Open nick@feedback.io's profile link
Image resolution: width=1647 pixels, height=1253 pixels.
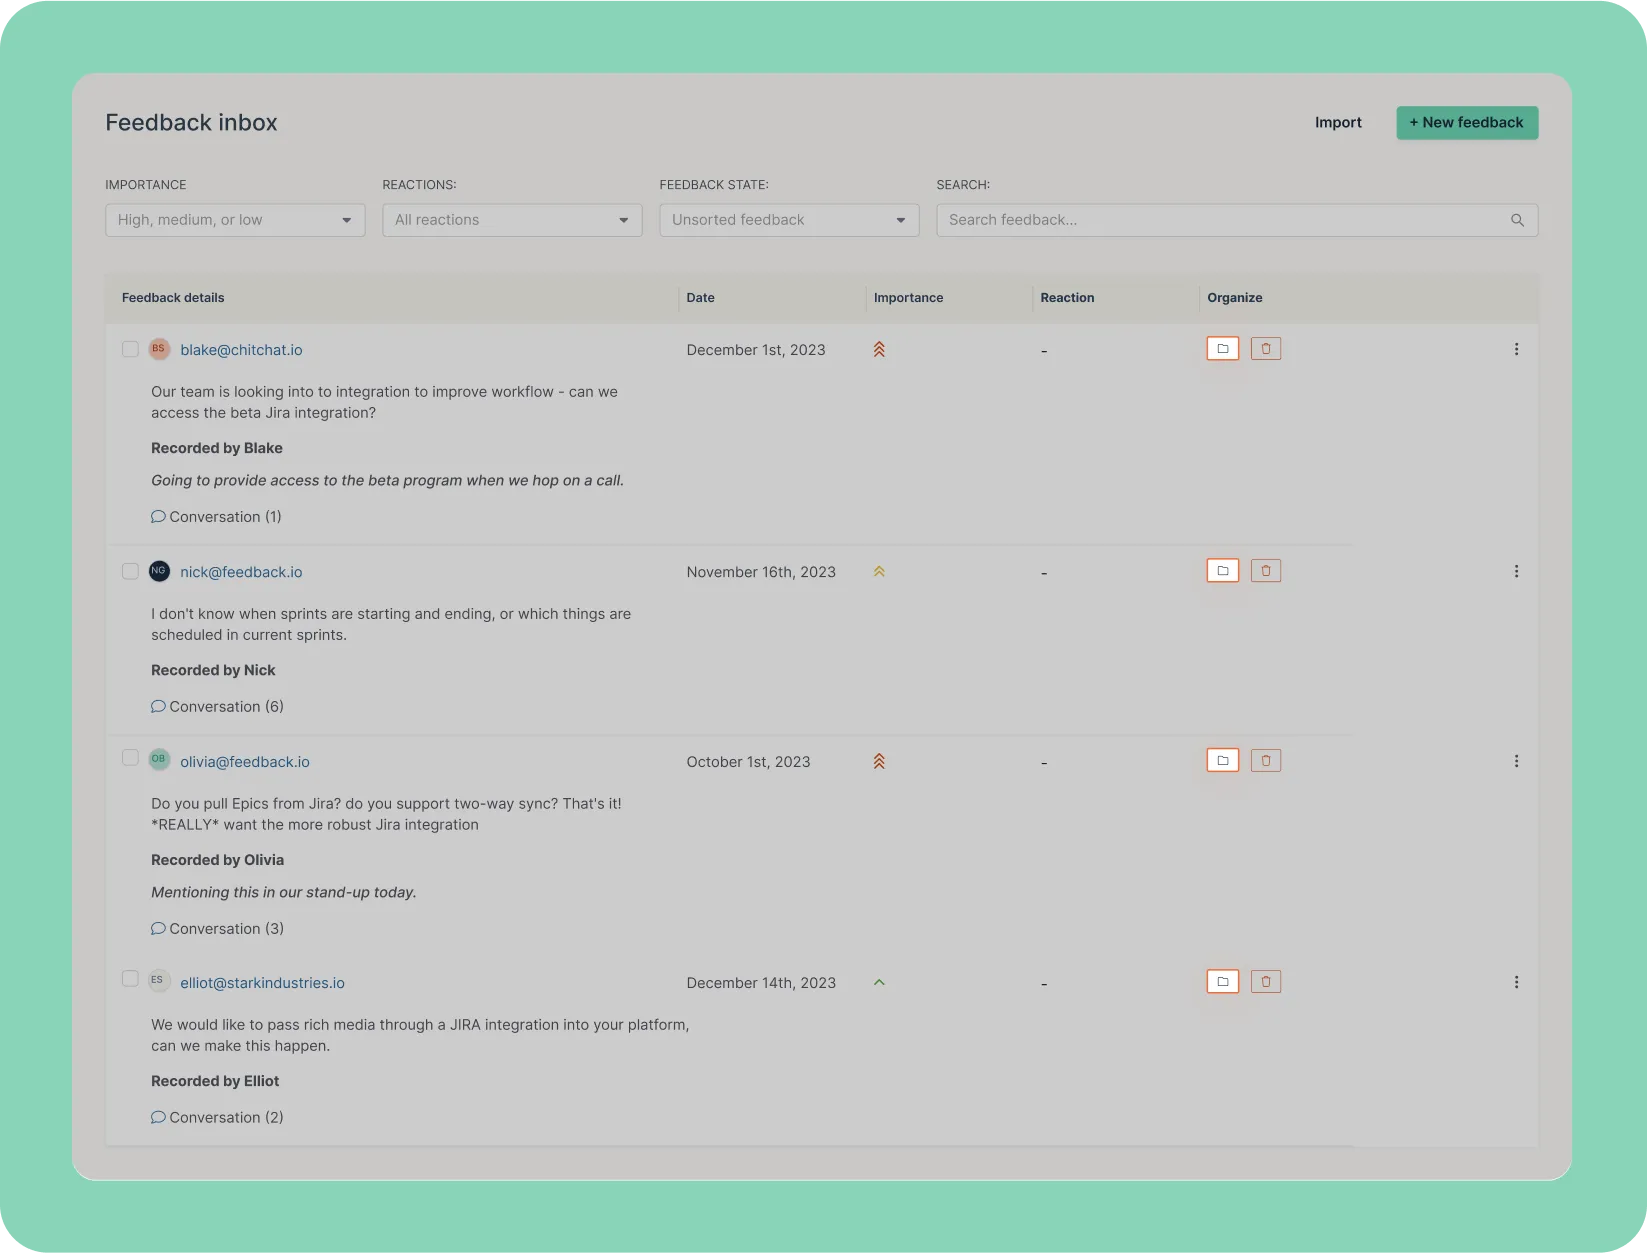(x=241, y=571)
